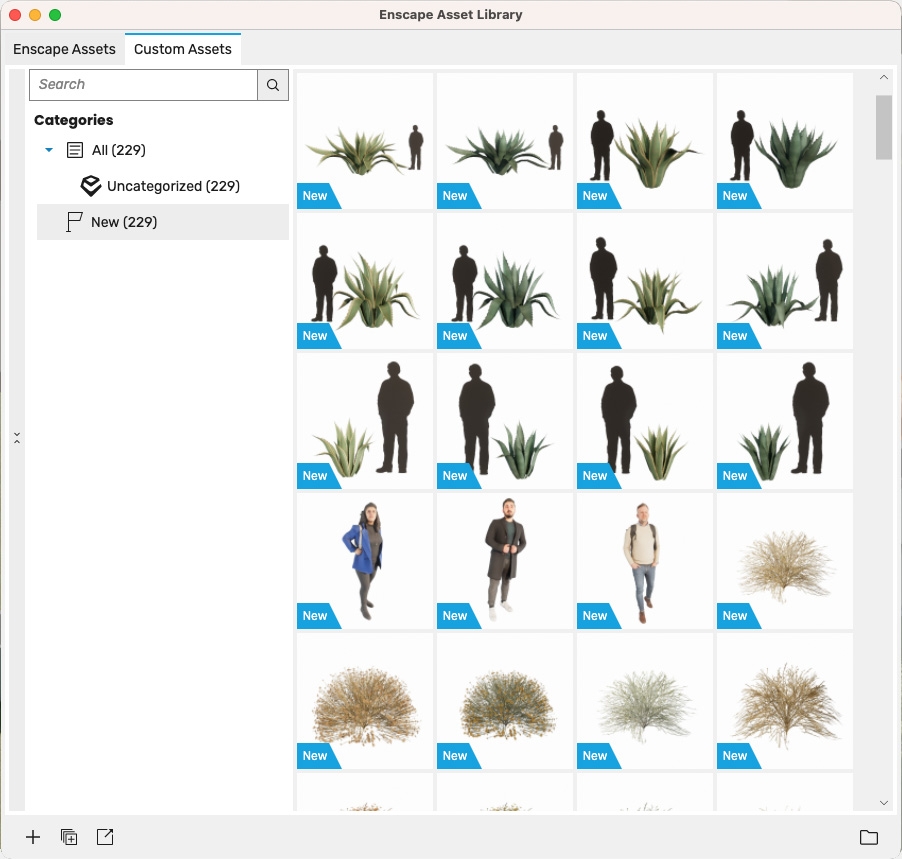Click the green zoom button of the window
902x859 pixels.
(x=55, y=15)
